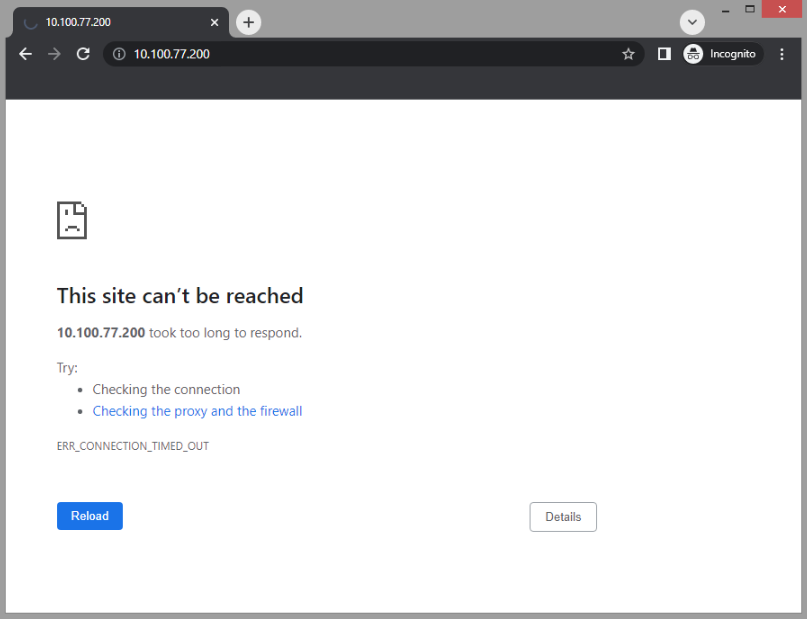Bookmark this page via the star icon

pos(628,54)
